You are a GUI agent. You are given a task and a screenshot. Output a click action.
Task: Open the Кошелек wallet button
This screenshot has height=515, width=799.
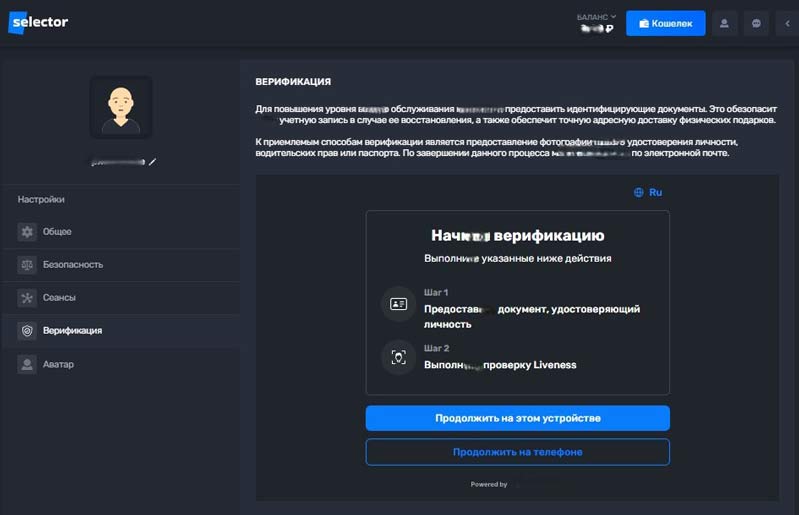(665, 23)
